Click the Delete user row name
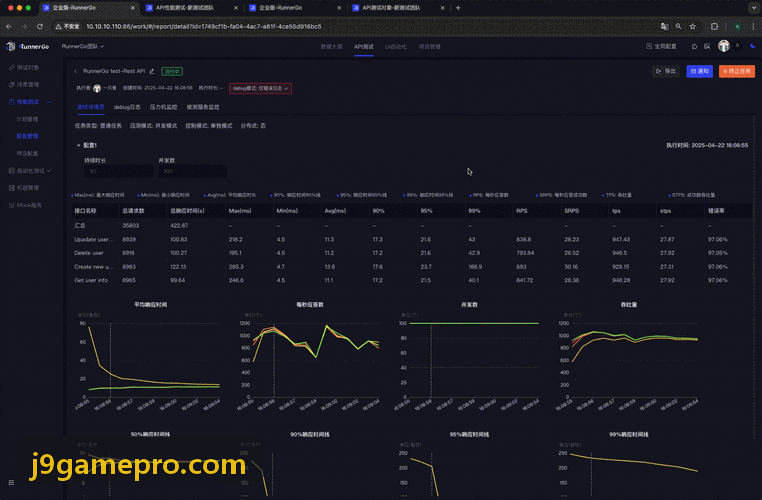The image size is (762, 500). pyautogui.click(x=89, y=253)
